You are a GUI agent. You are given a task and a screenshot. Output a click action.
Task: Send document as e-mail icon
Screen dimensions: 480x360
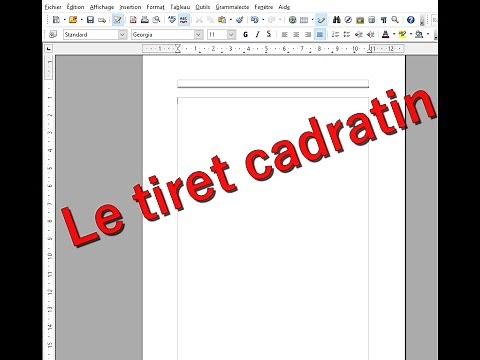click(102, 20)
